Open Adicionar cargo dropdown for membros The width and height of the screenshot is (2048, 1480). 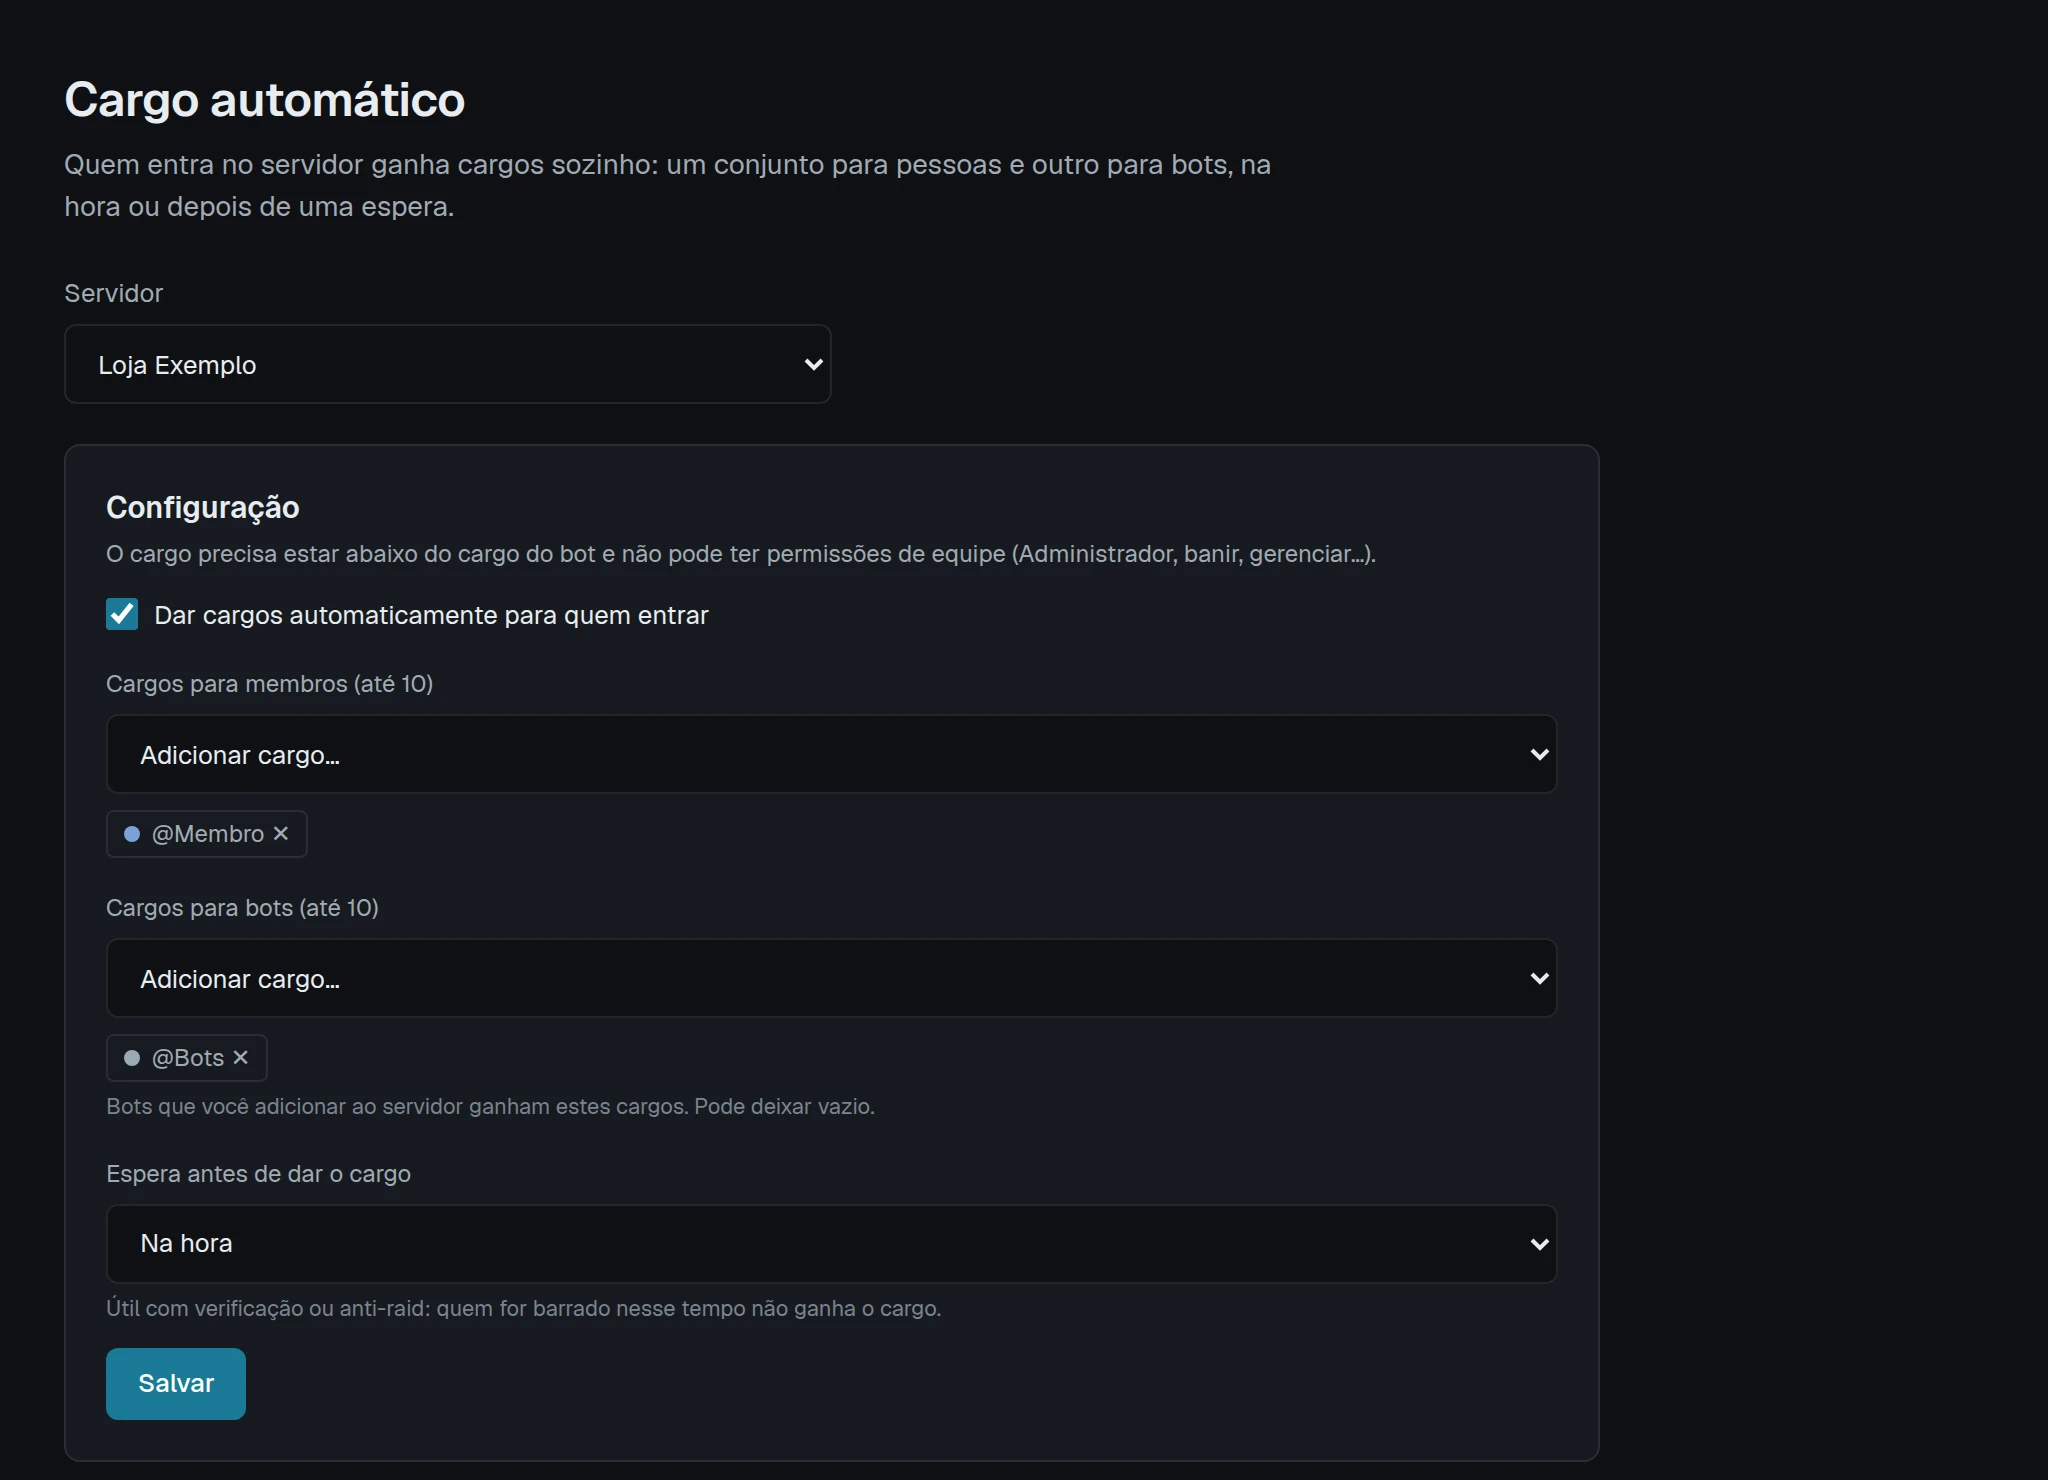coord(832,754)
